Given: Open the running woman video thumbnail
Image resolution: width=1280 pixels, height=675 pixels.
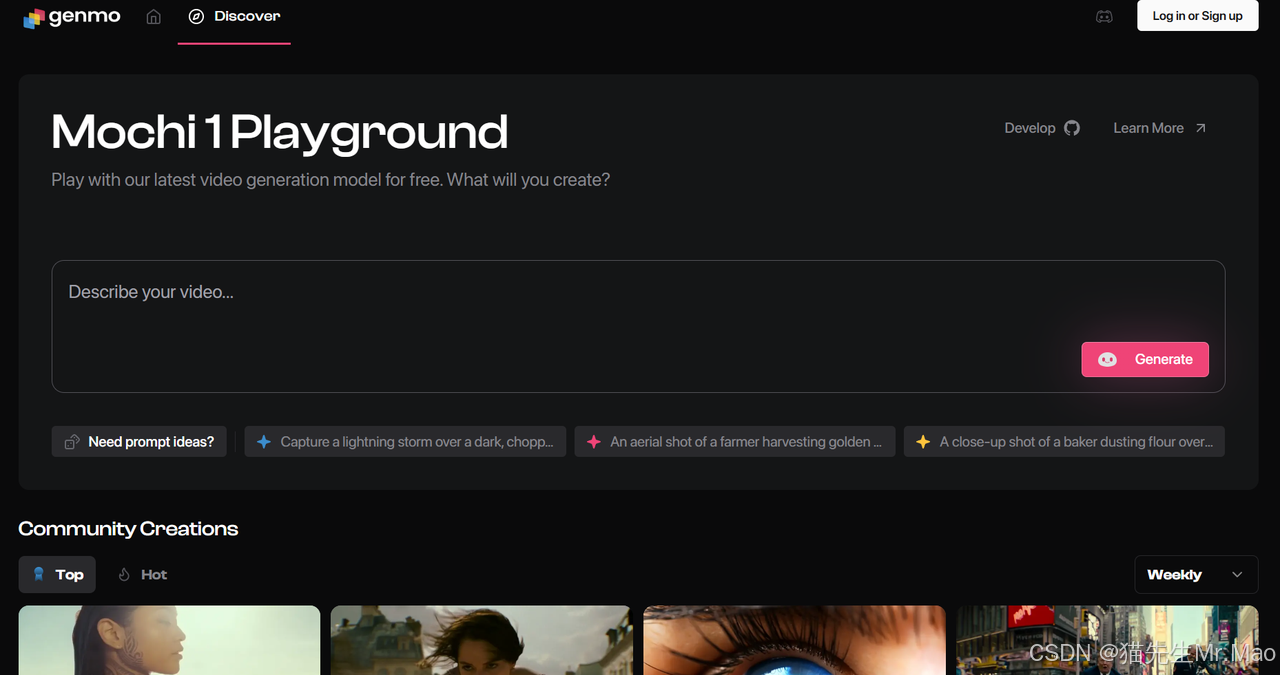Looking at the screenshot, I should pos(481,640).
